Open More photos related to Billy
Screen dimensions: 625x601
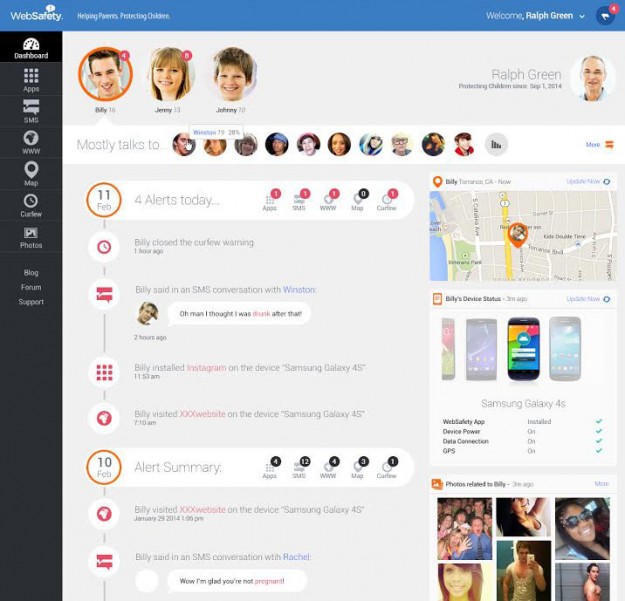601,484
